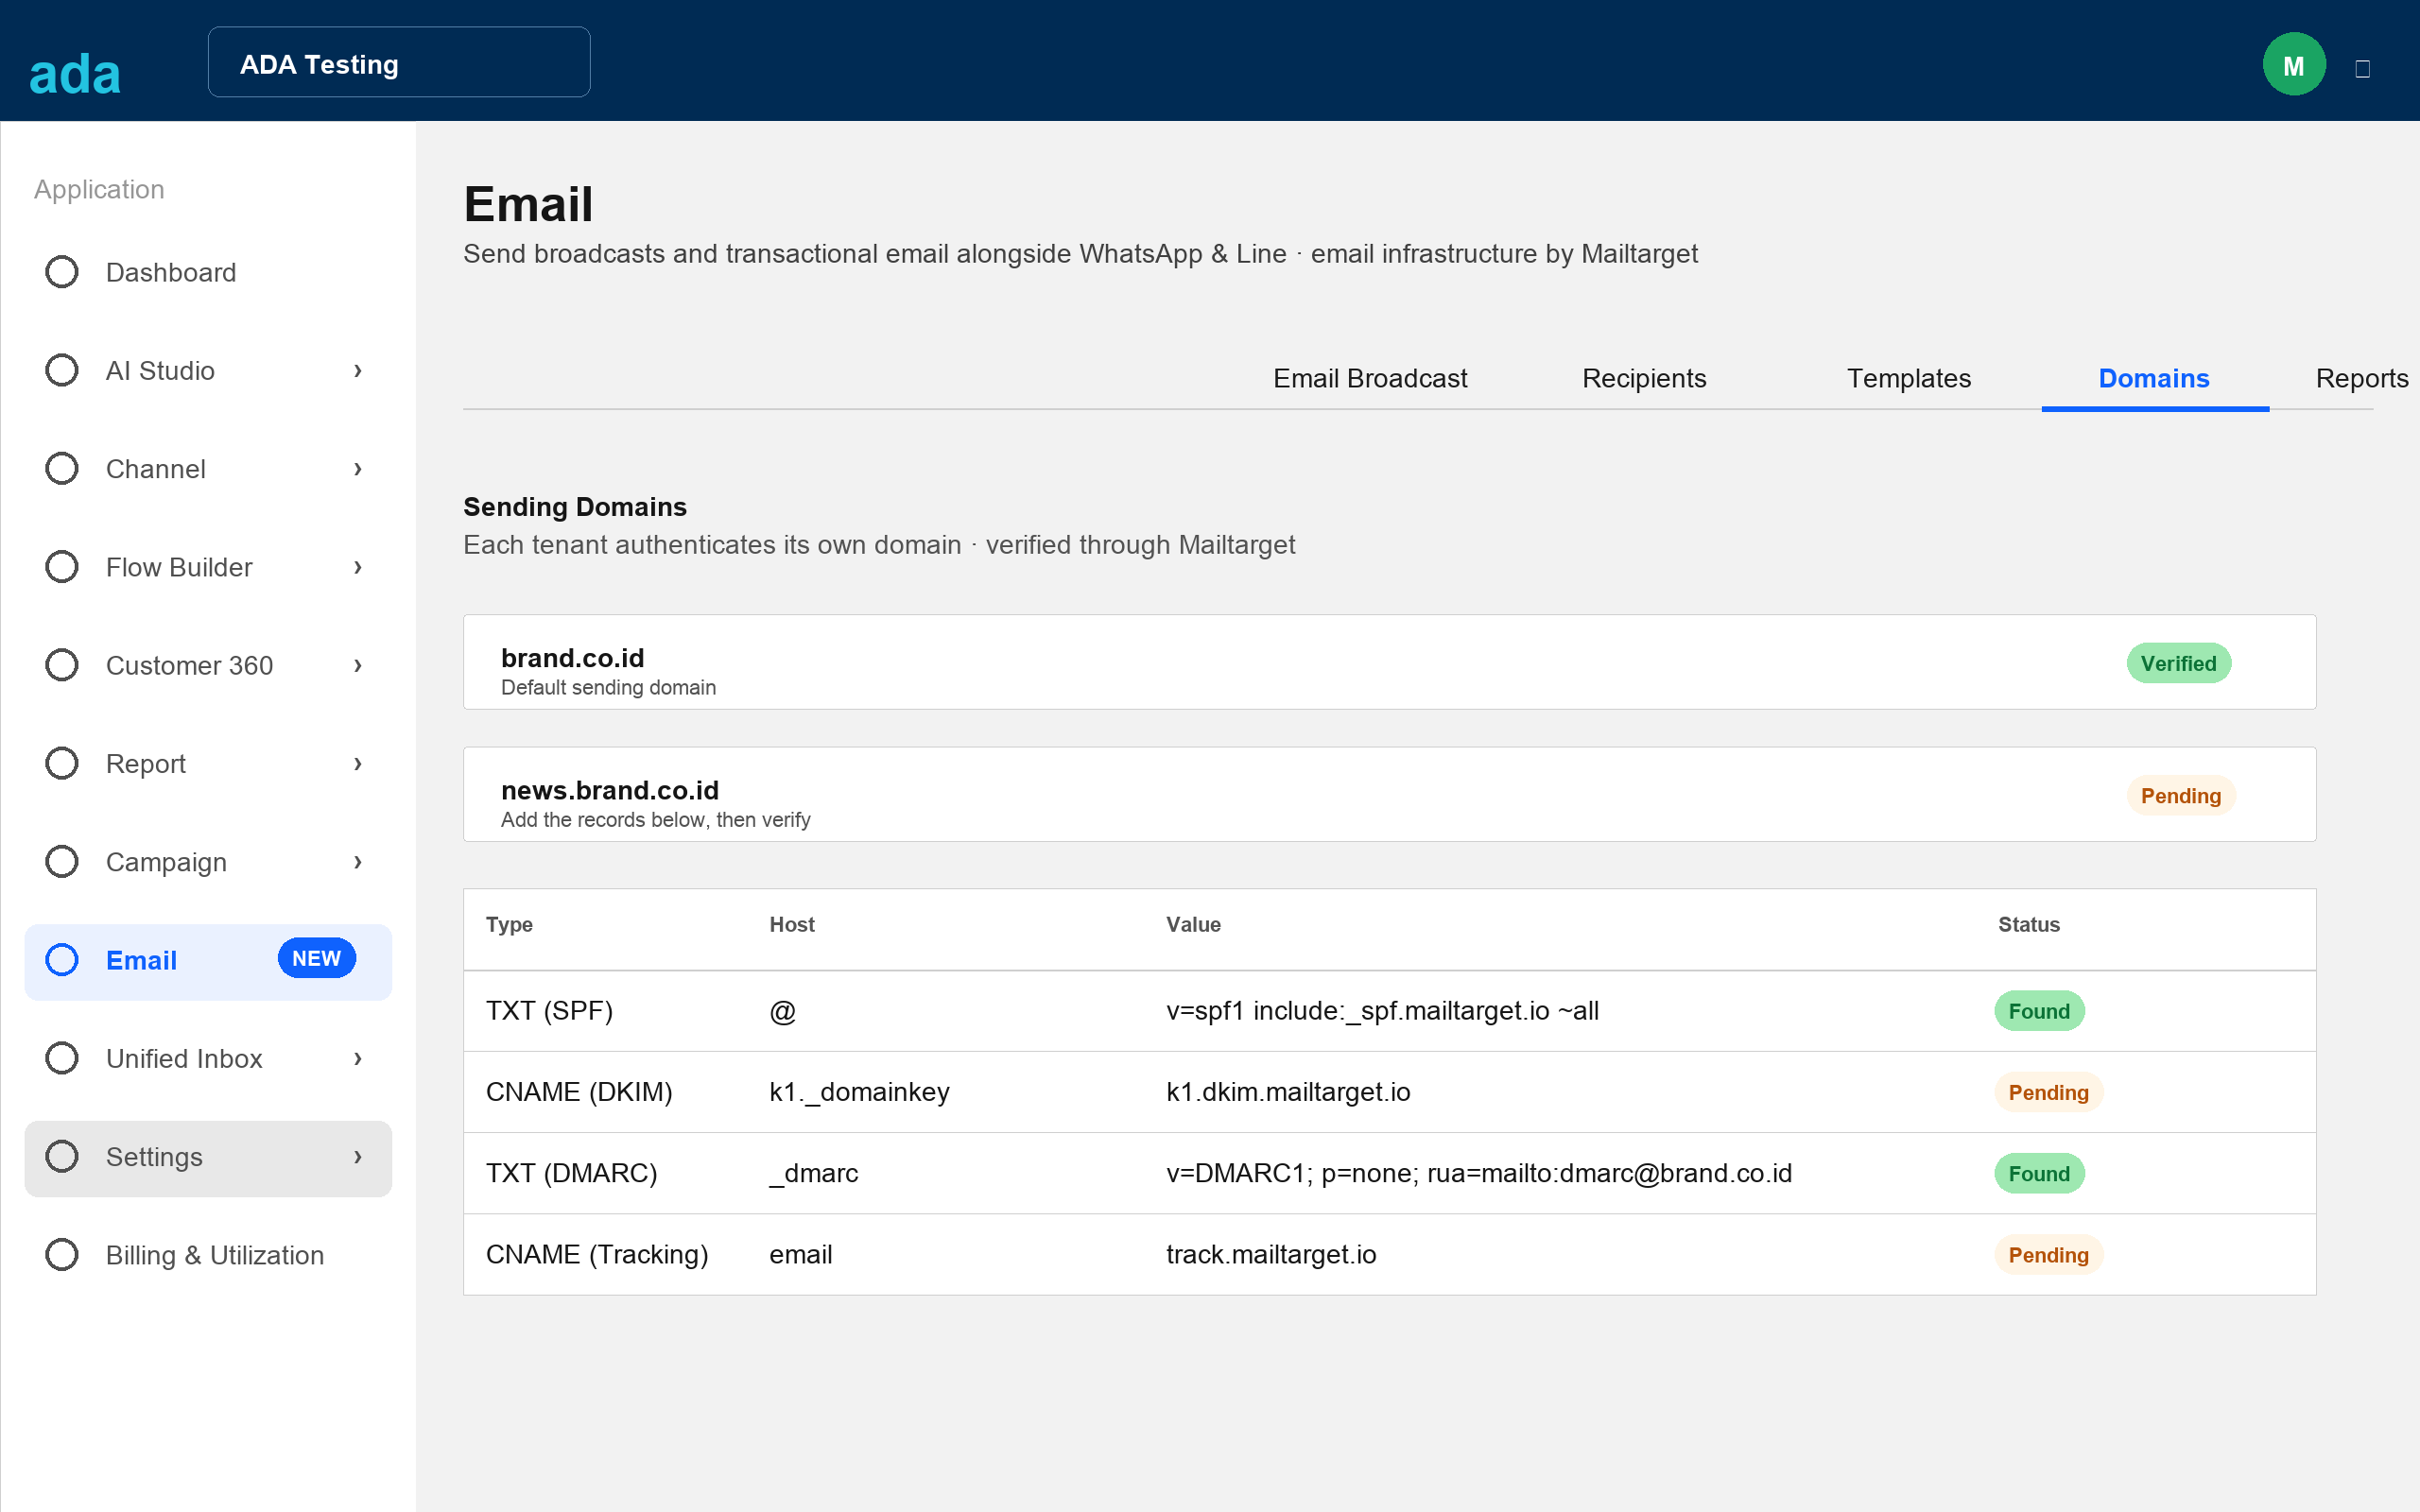
Task: Open the M user avatar menu
Action: click(x=2293, y=65)
